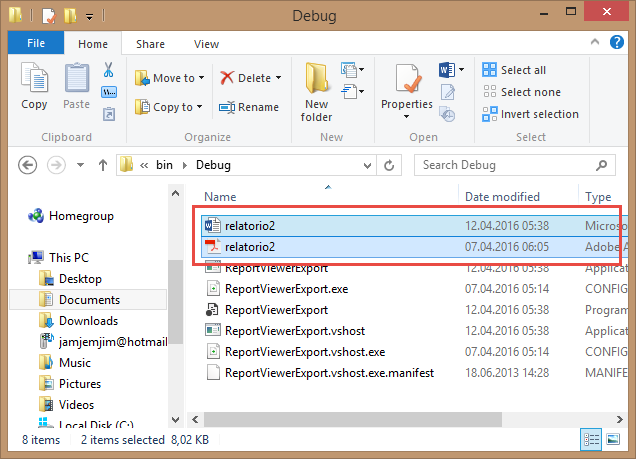Click the Paste icon in ribbon
Screen dimensions: 636x459
(76, 86)
